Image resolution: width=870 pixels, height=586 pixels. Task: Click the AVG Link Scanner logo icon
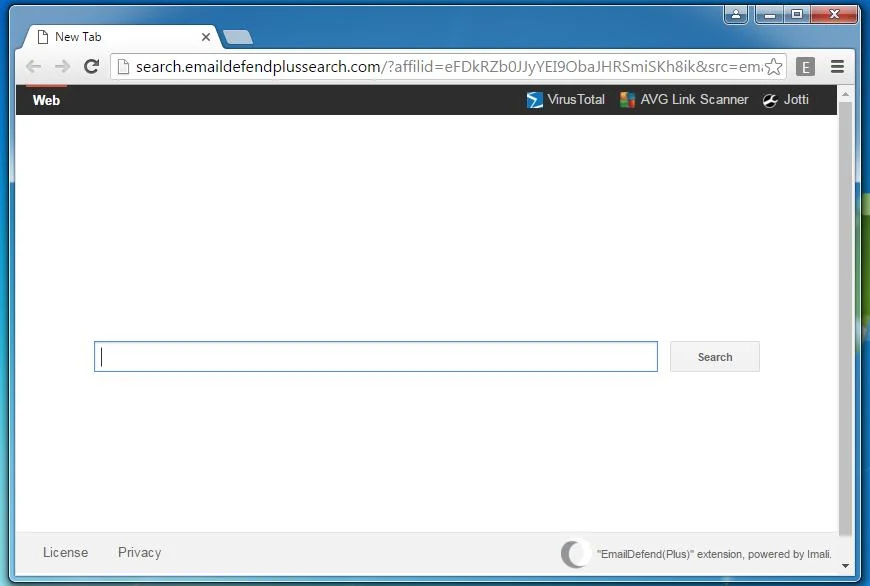coord(627,100)
